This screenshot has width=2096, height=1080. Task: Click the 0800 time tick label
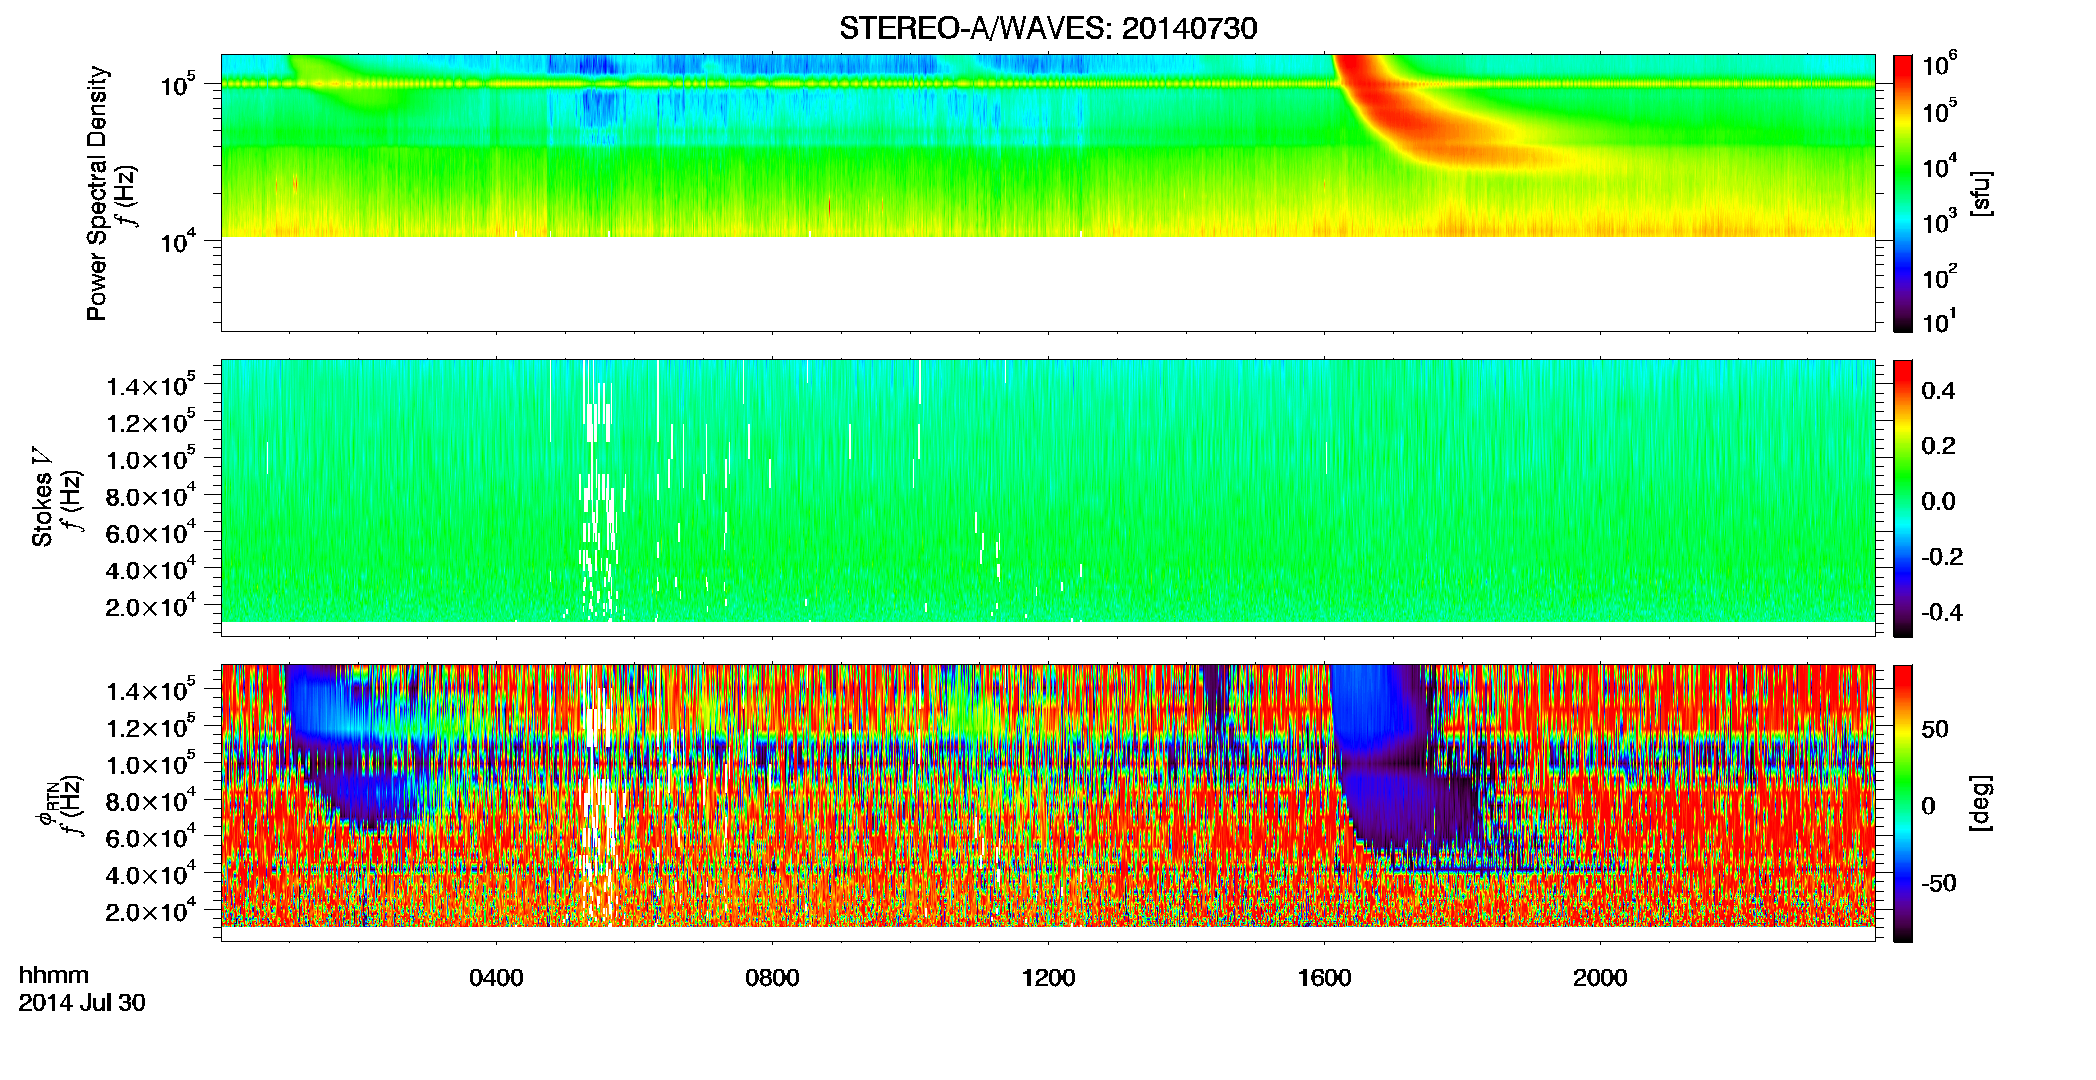(x=772, y=978)
